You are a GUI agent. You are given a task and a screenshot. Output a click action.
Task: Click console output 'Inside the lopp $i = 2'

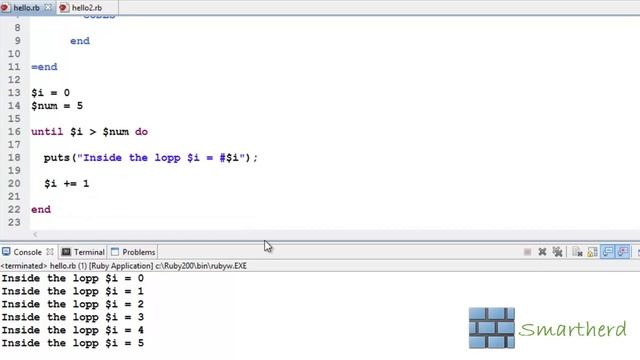pos(73,304)
